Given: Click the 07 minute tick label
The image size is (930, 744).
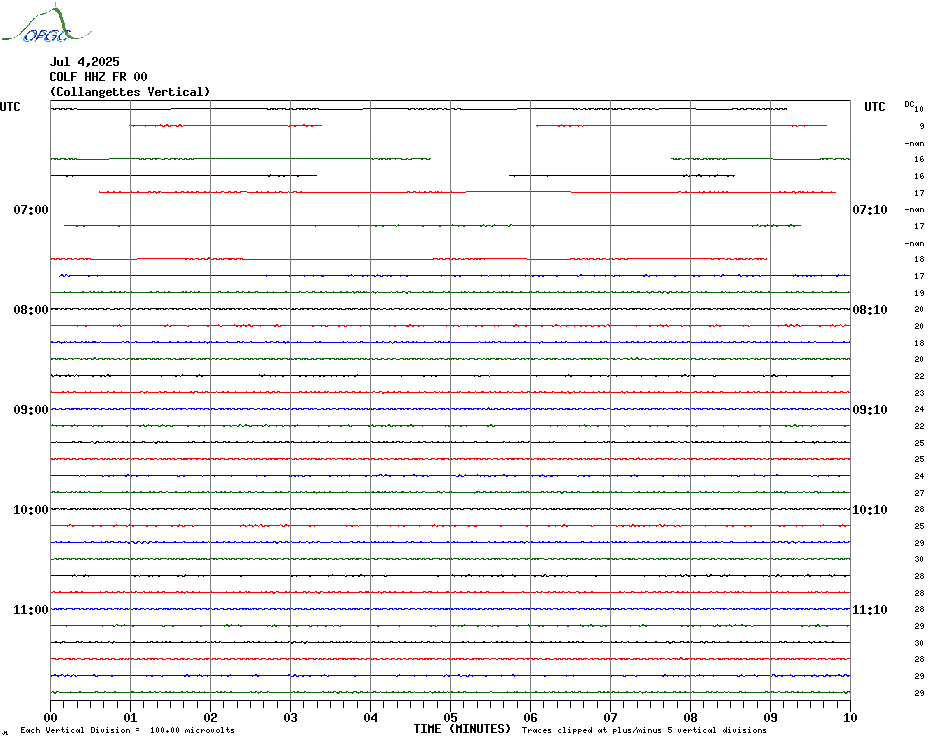Looking at the screenshot, I should (x=610, y=717).
